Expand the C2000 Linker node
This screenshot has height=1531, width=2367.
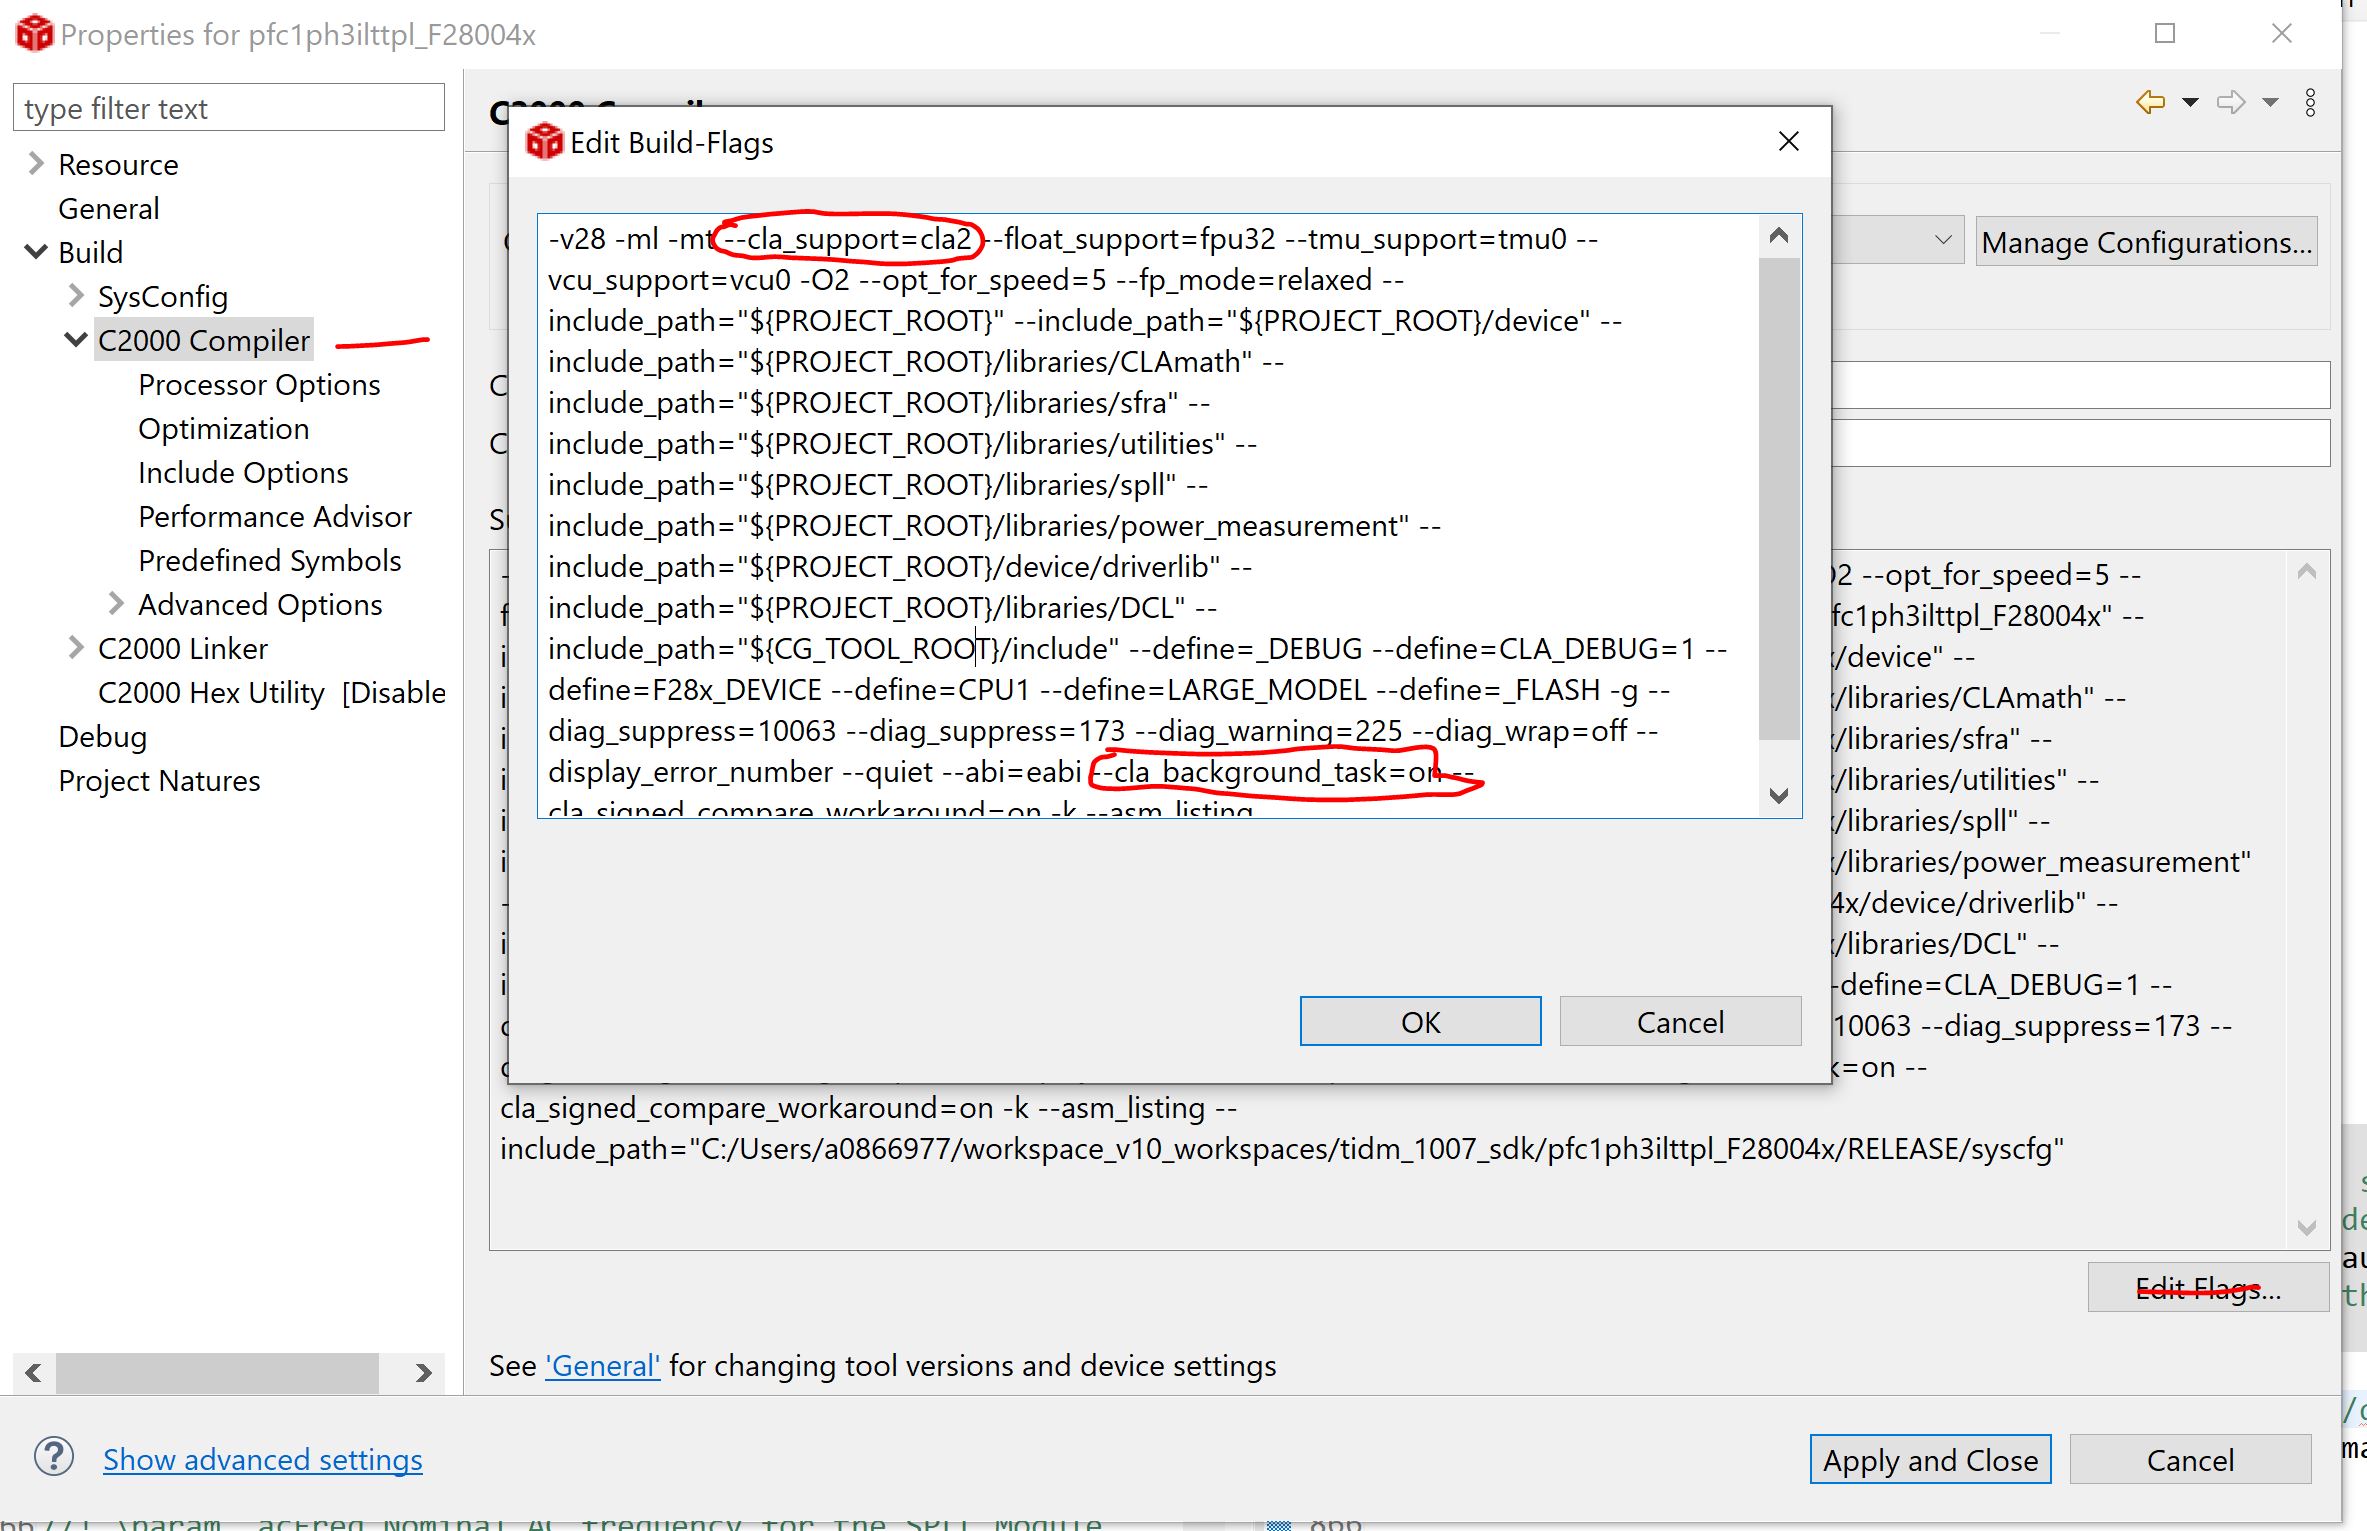pos(75,648)
